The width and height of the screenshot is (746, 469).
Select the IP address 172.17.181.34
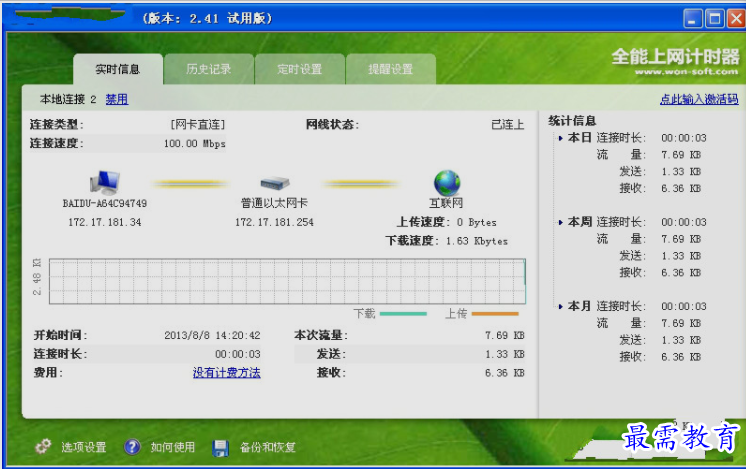tap(105, 222)
